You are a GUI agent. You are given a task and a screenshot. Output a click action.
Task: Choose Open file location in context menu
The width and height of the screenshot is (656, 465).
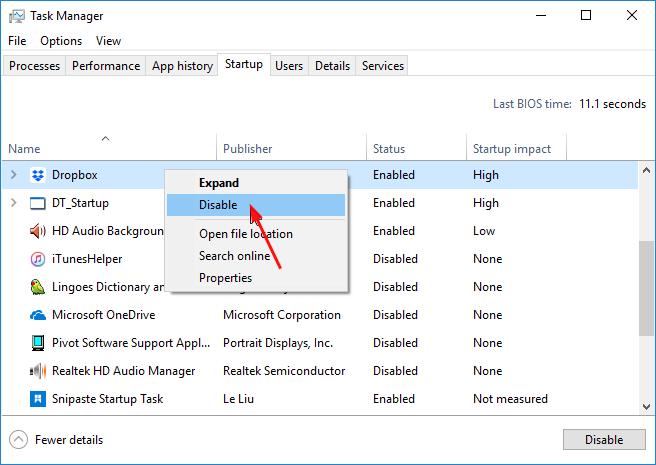[x=256, y=234]
